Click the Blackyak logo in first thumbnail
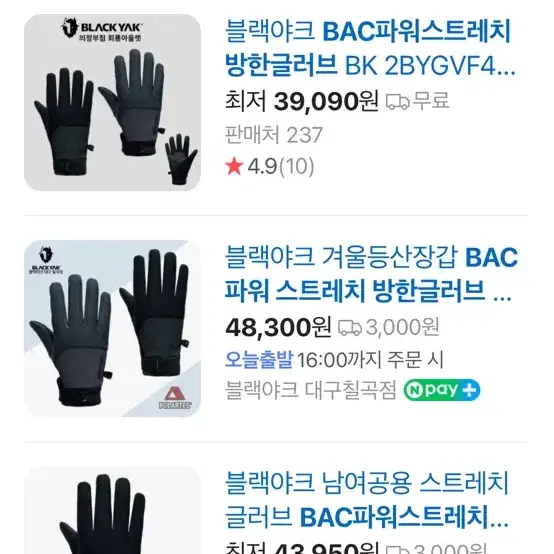Screen dimensions: 554x554 [x=101, y=29]
